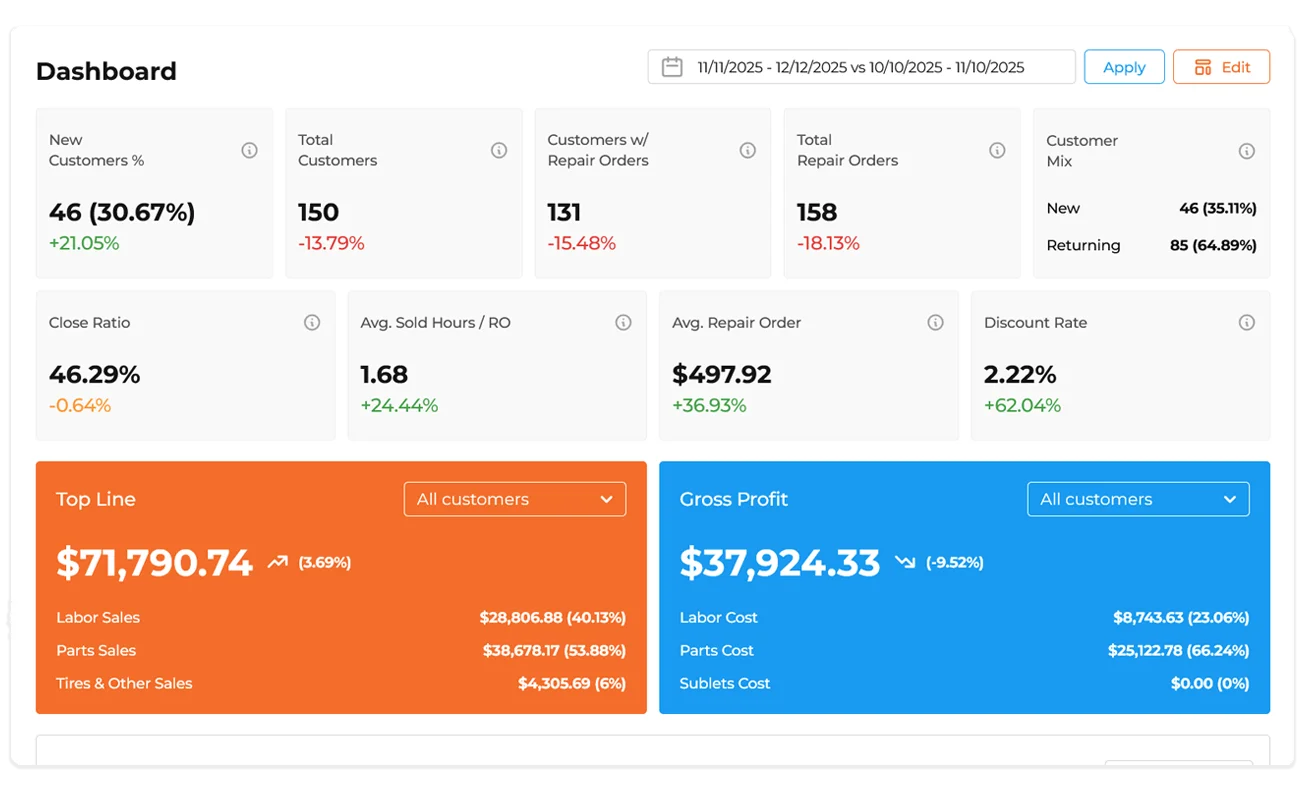The image size is (1305, 791).
Task: Show info tooltip for Discount Rate
Action: (x=1246, y=323)
